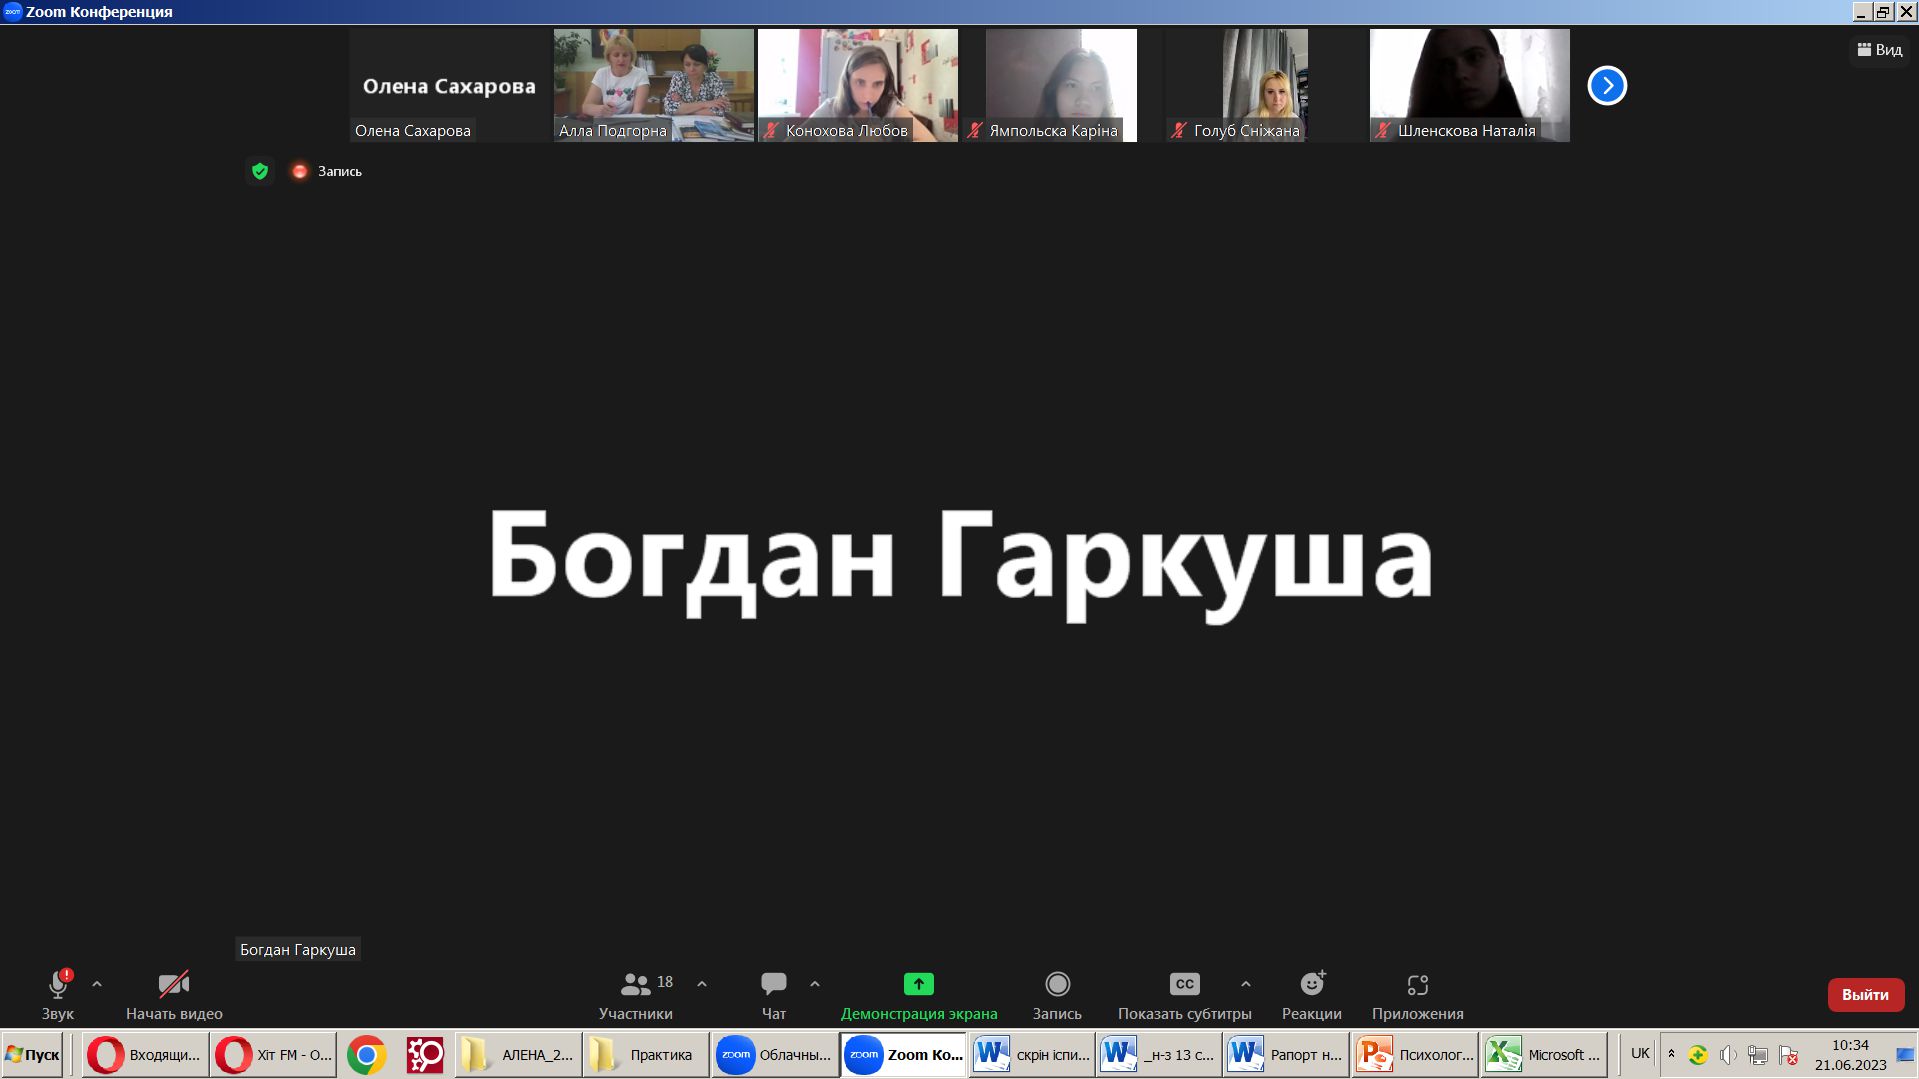
Task: Open the View layout menu
Action: [x=1879, y=50]
